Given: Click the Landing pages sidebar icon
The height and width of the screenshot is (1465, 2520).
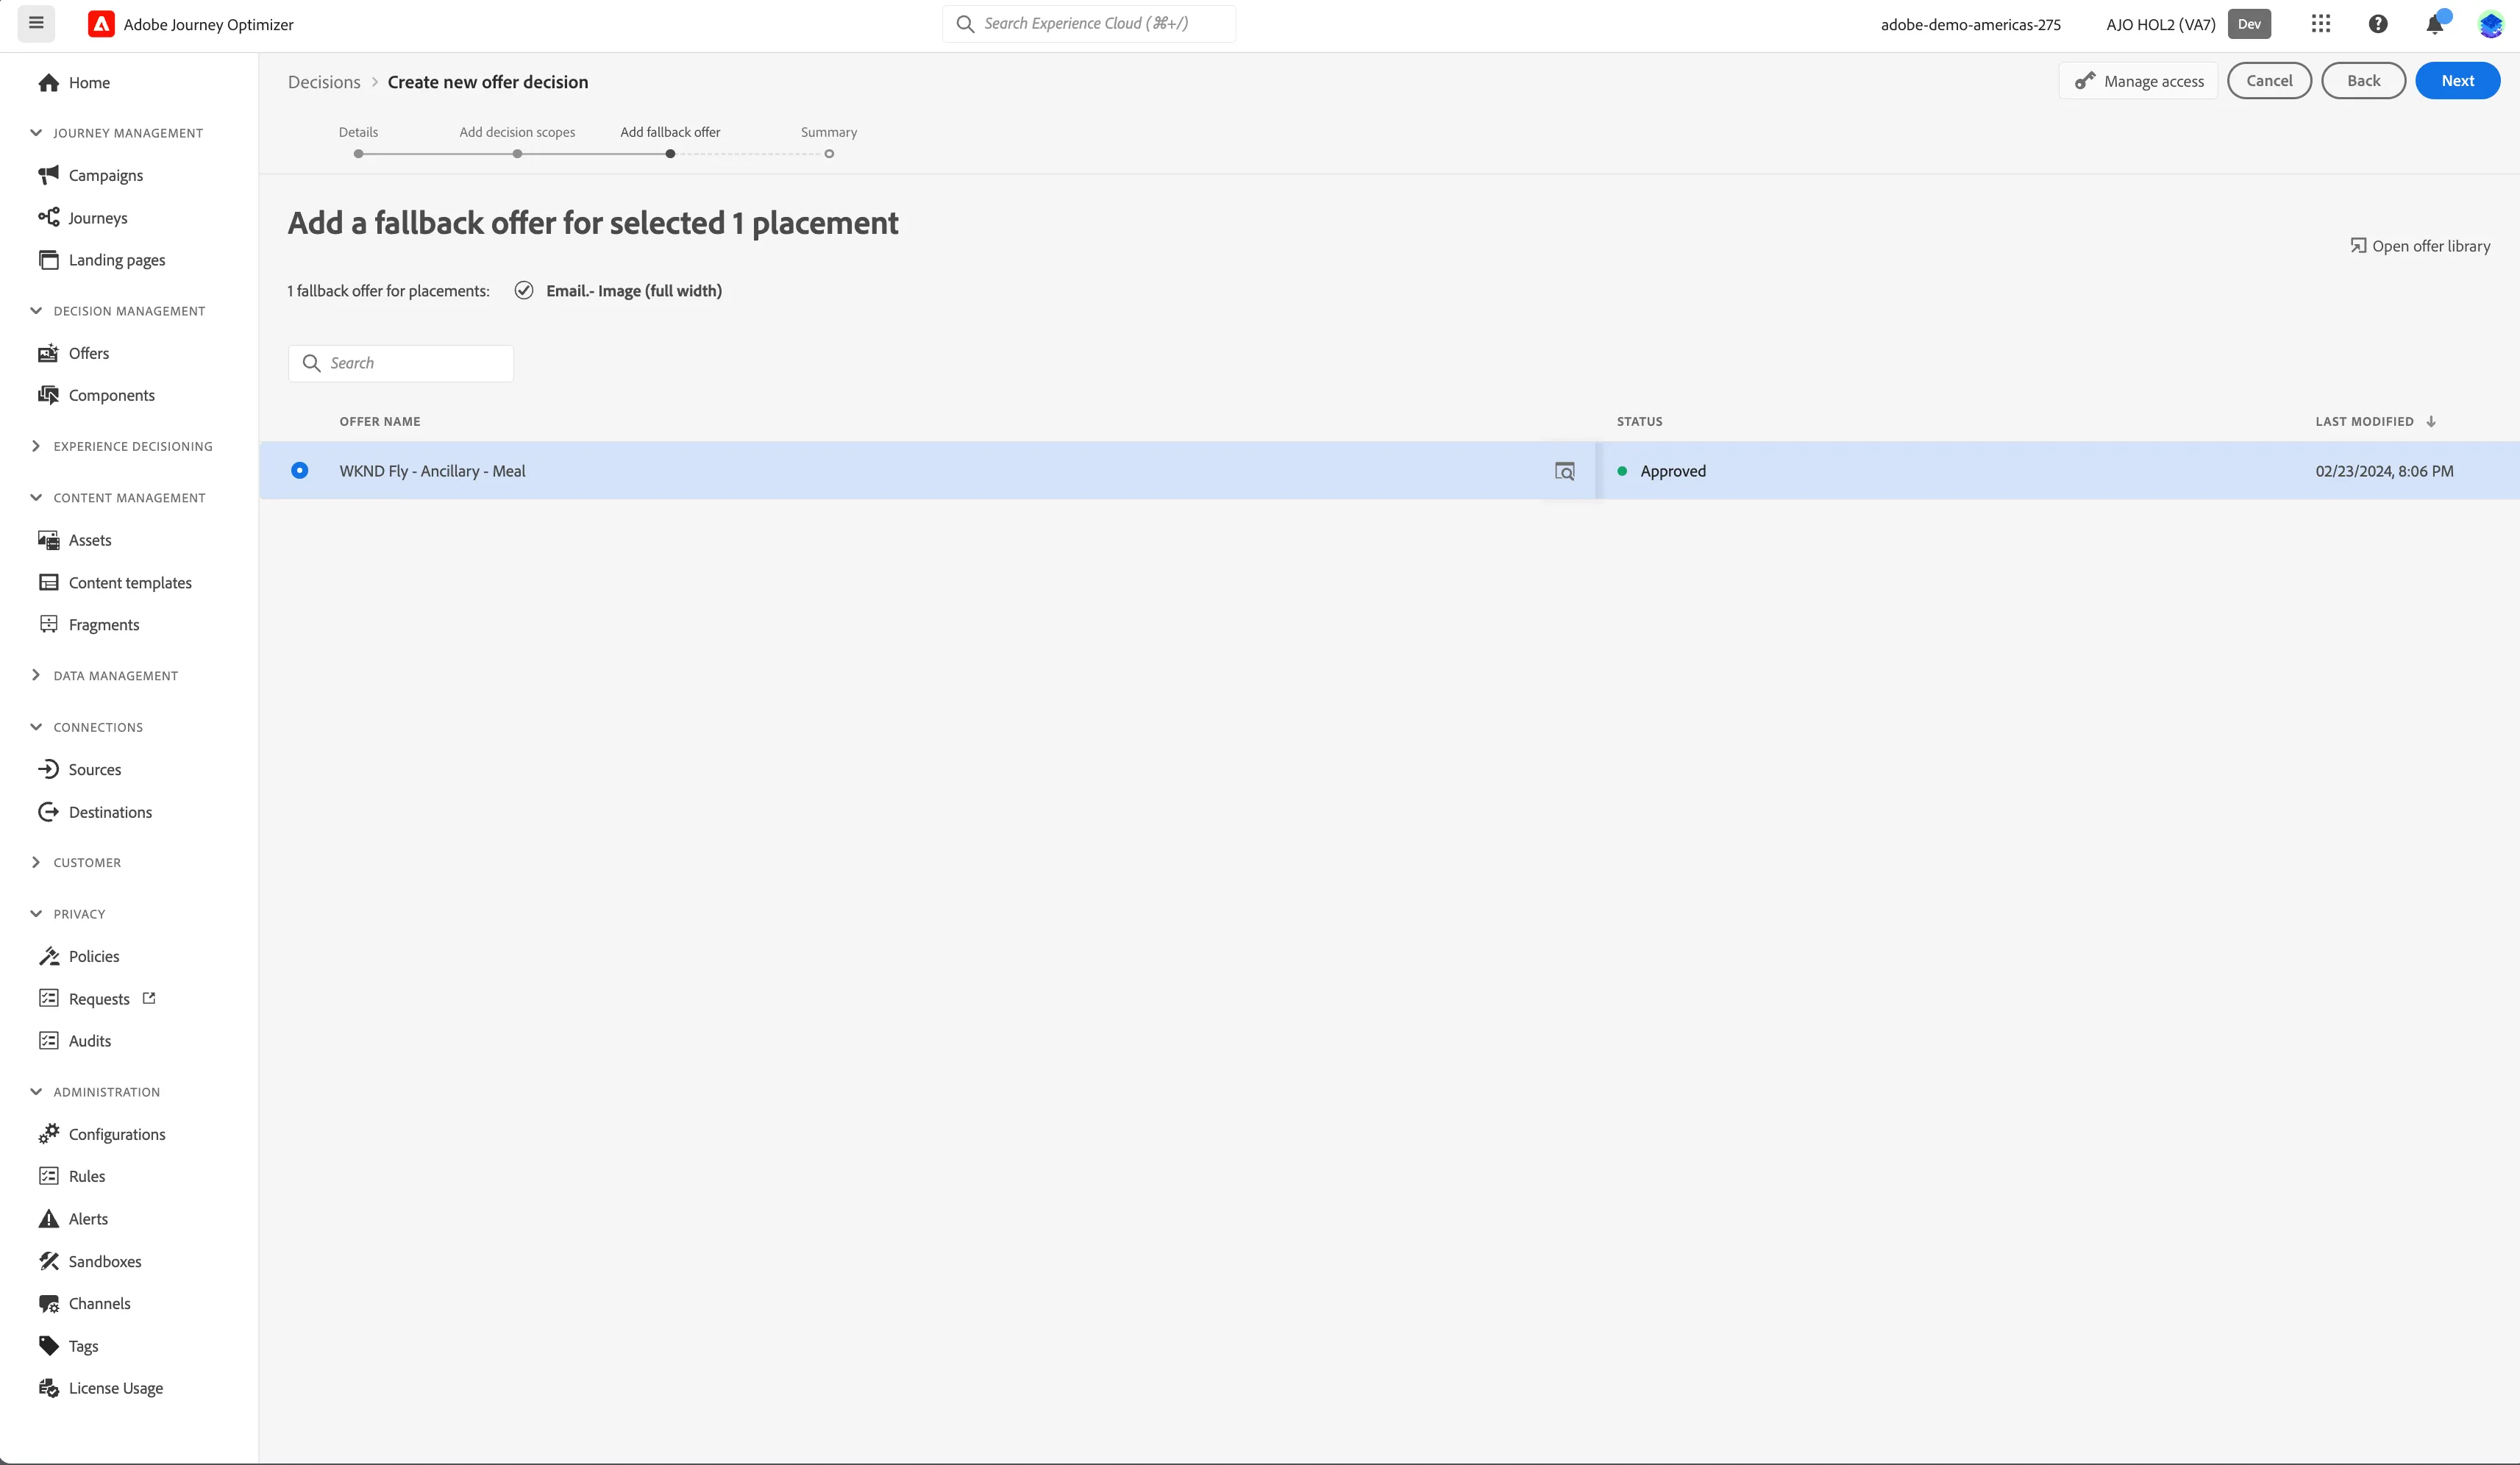Looking at the screenshot, I should pos(48,260).
